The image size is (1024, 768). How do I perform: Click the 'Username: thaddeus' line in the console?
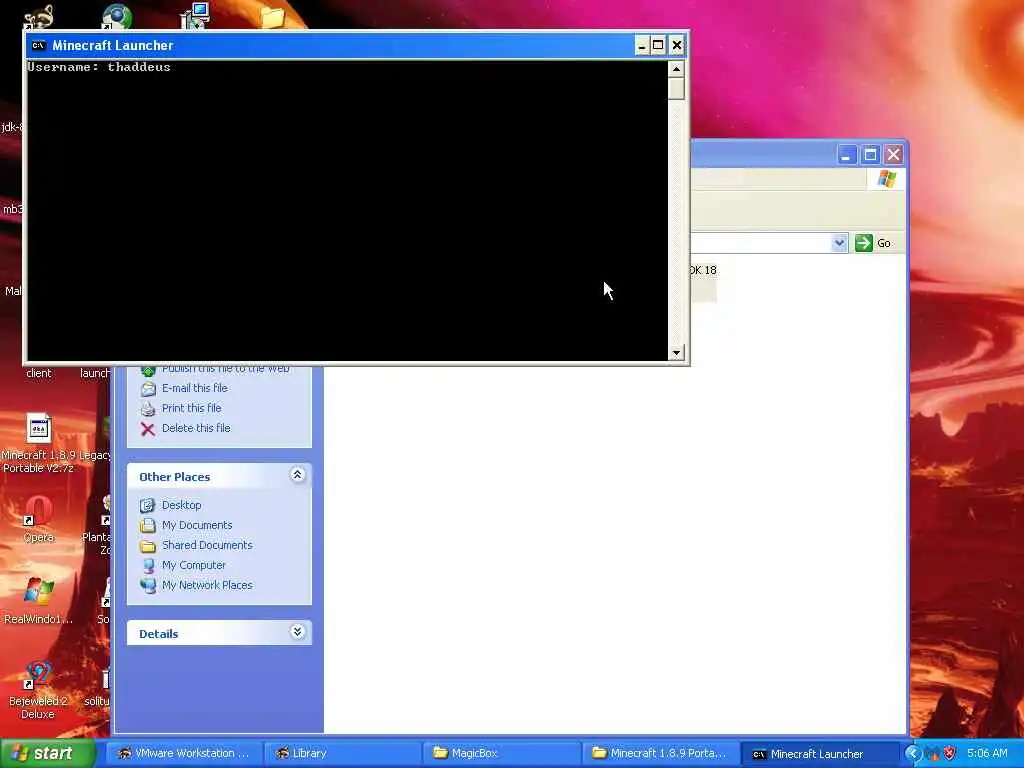point(99,67)
